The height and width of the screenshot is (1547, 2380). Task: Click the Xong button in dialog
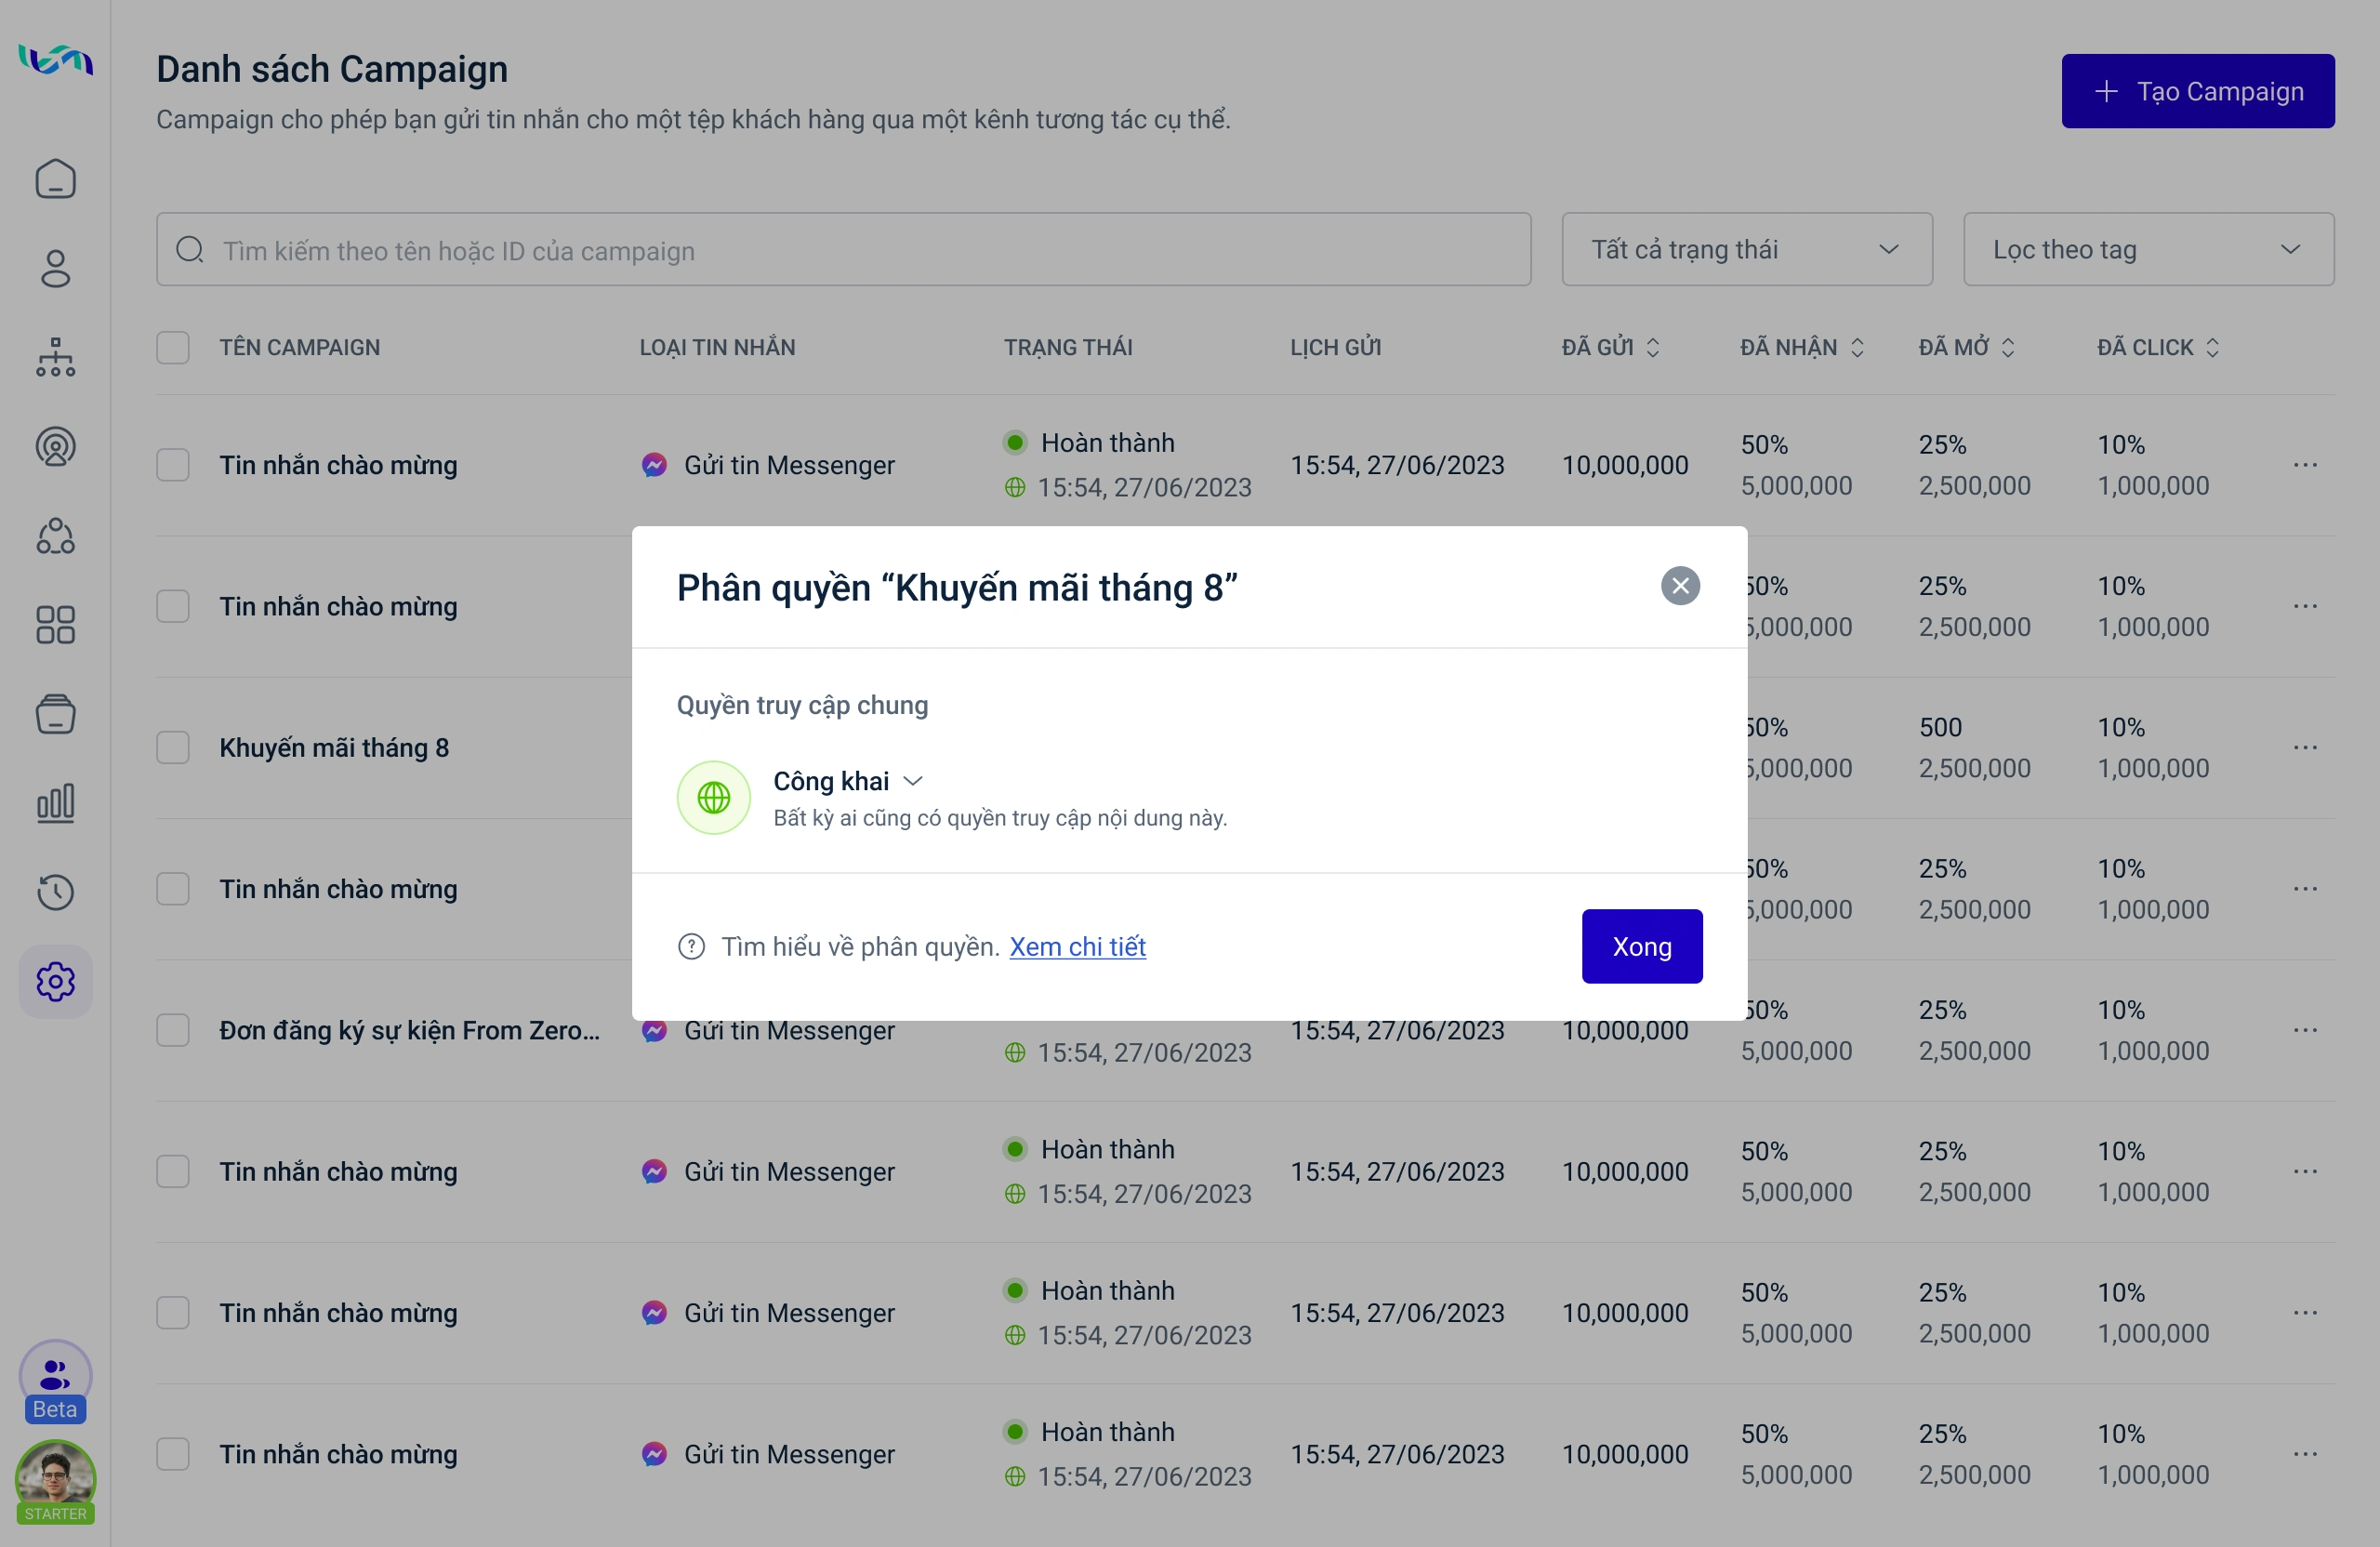coord(1641,946)
